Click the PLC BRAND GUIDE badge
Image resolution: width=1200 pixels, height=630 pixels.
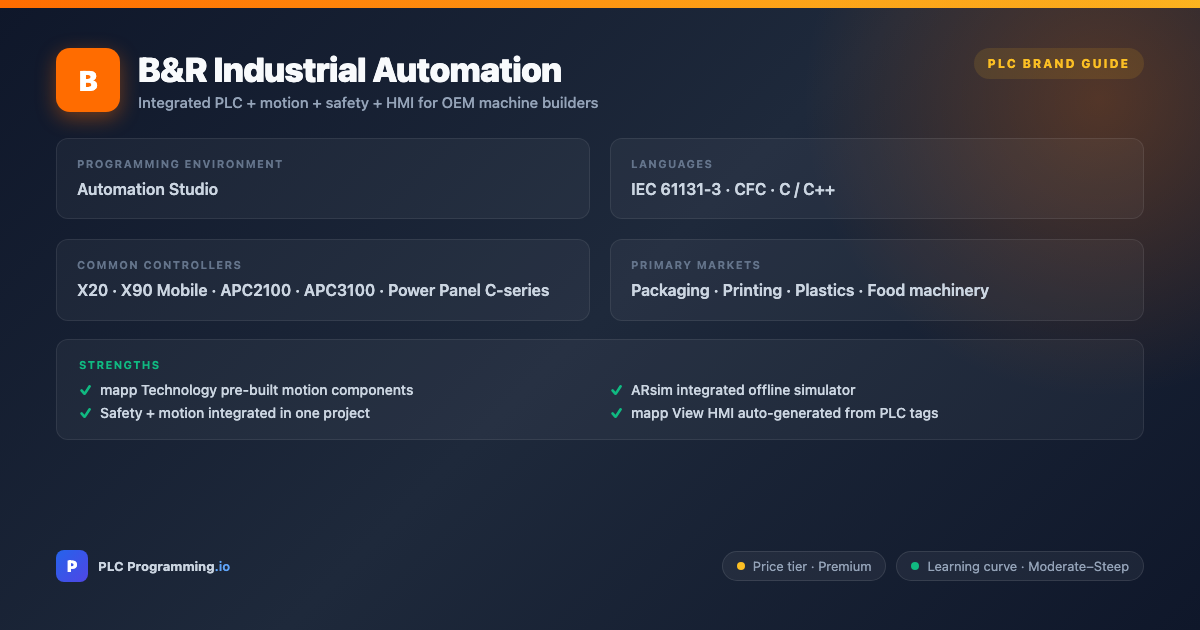click(1058, 64)
